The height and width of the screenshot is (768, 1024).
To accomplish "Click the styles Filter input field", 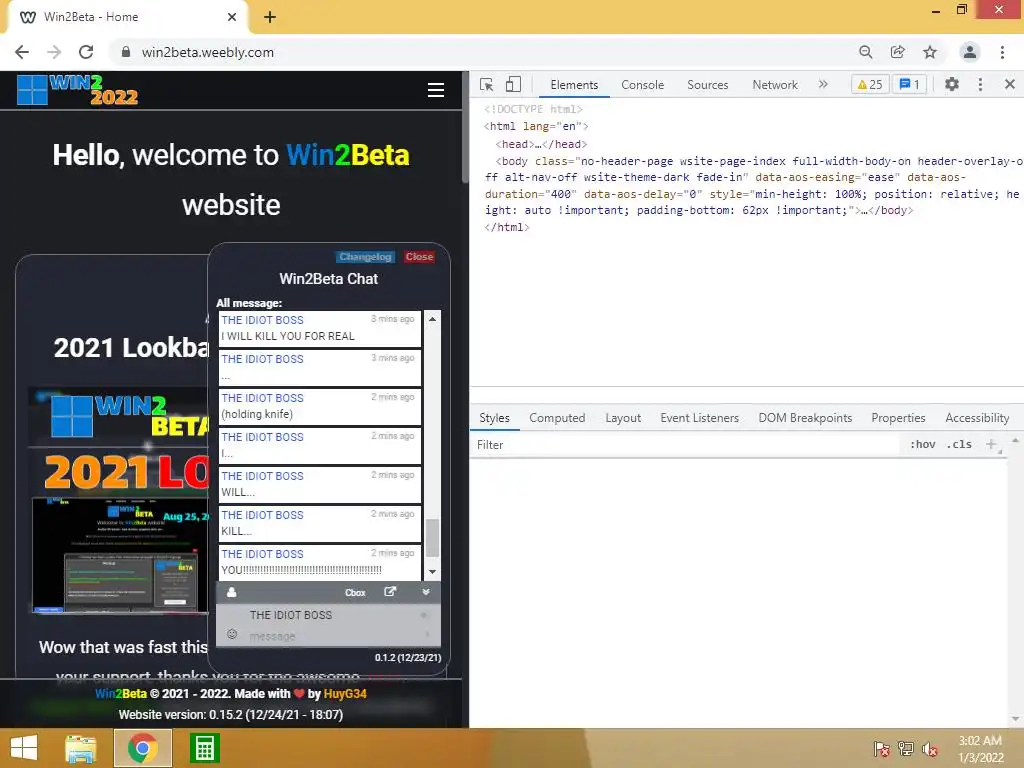I will pyautogui.click(x=686, y=445).
